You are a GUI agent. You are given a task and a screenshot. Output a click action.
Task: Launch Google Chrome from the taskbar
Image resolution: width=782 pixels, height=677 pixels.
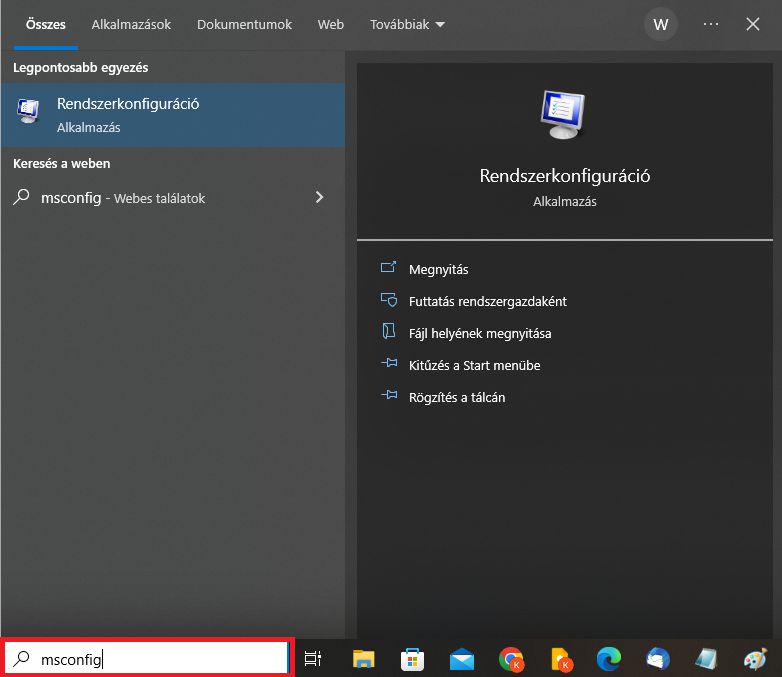tap(511, 659)
